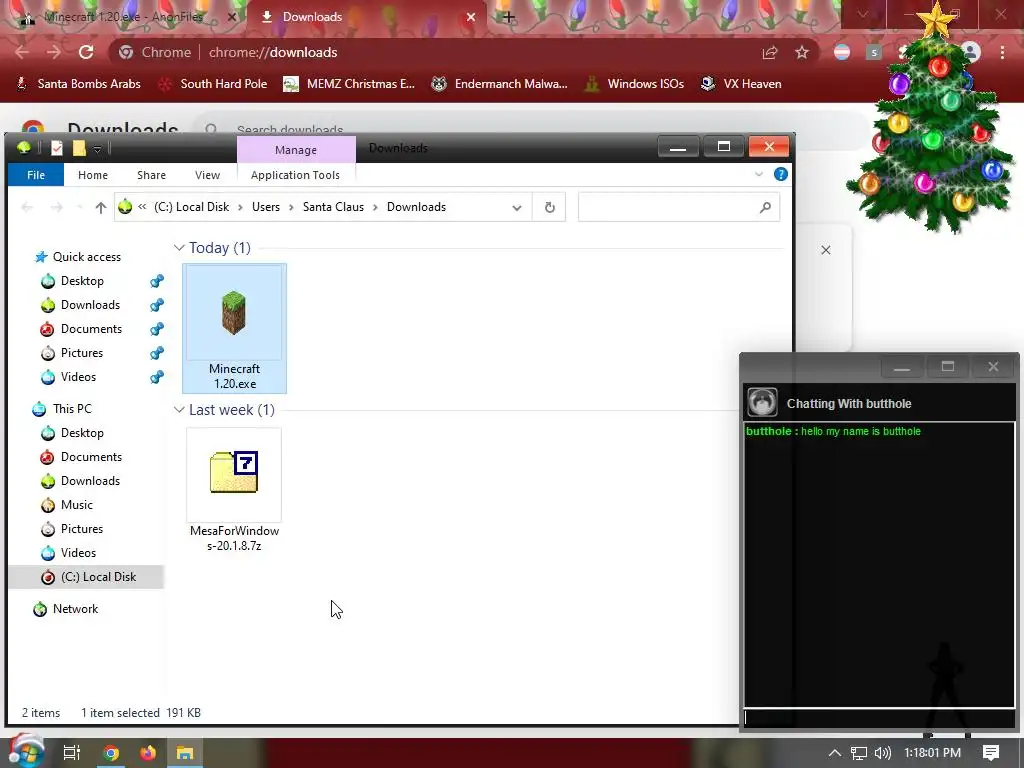1024x768 pixels.
Task: Collapse the Last week group
Action: tap(179, 410)
